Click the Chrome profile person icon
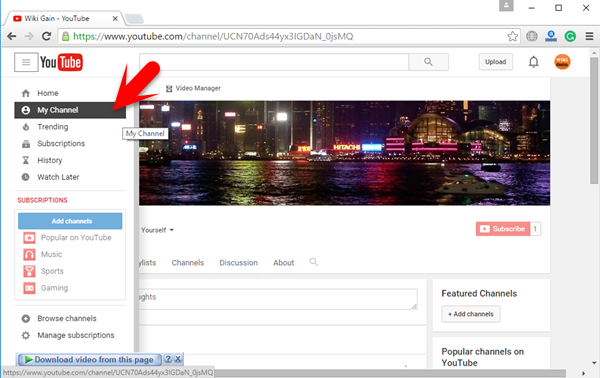 (506, 5)
